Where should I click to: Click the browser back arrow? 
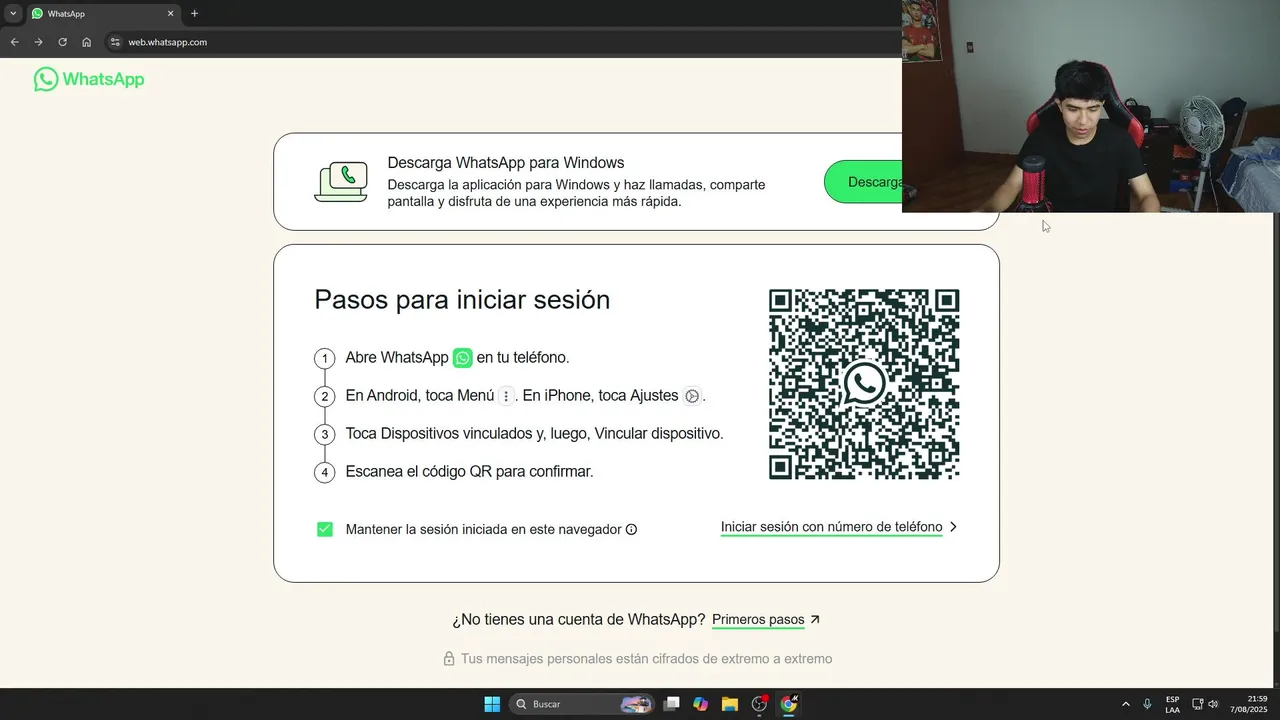tap(14, 42)
